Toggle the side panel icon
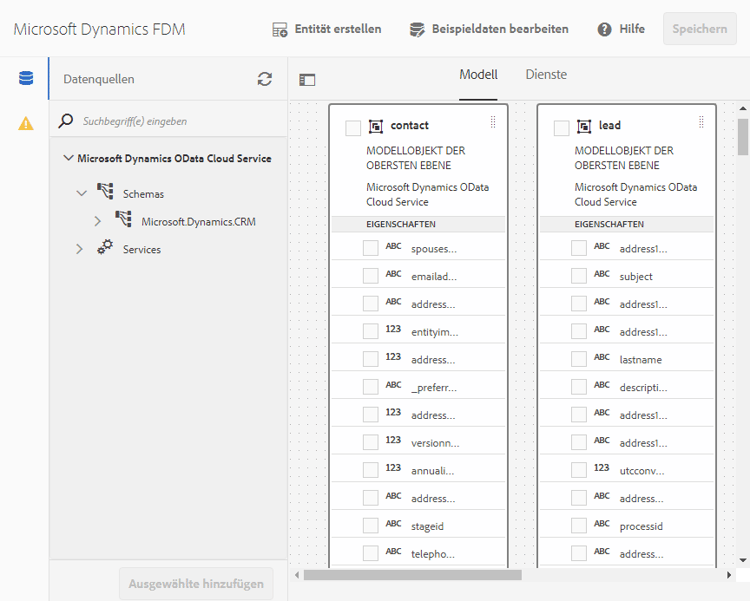The height and width of the screenshot is (601, 750). pyautogui.click(x=307, y=79)
